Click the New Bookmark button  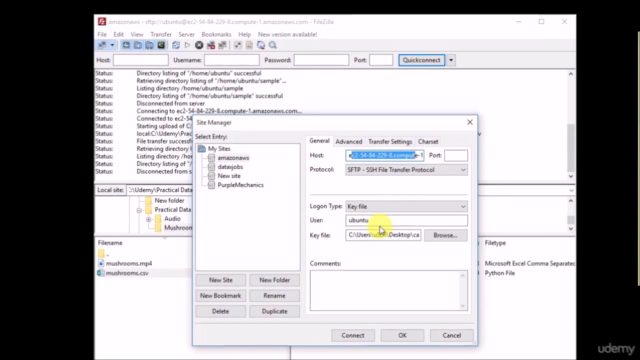221,296
